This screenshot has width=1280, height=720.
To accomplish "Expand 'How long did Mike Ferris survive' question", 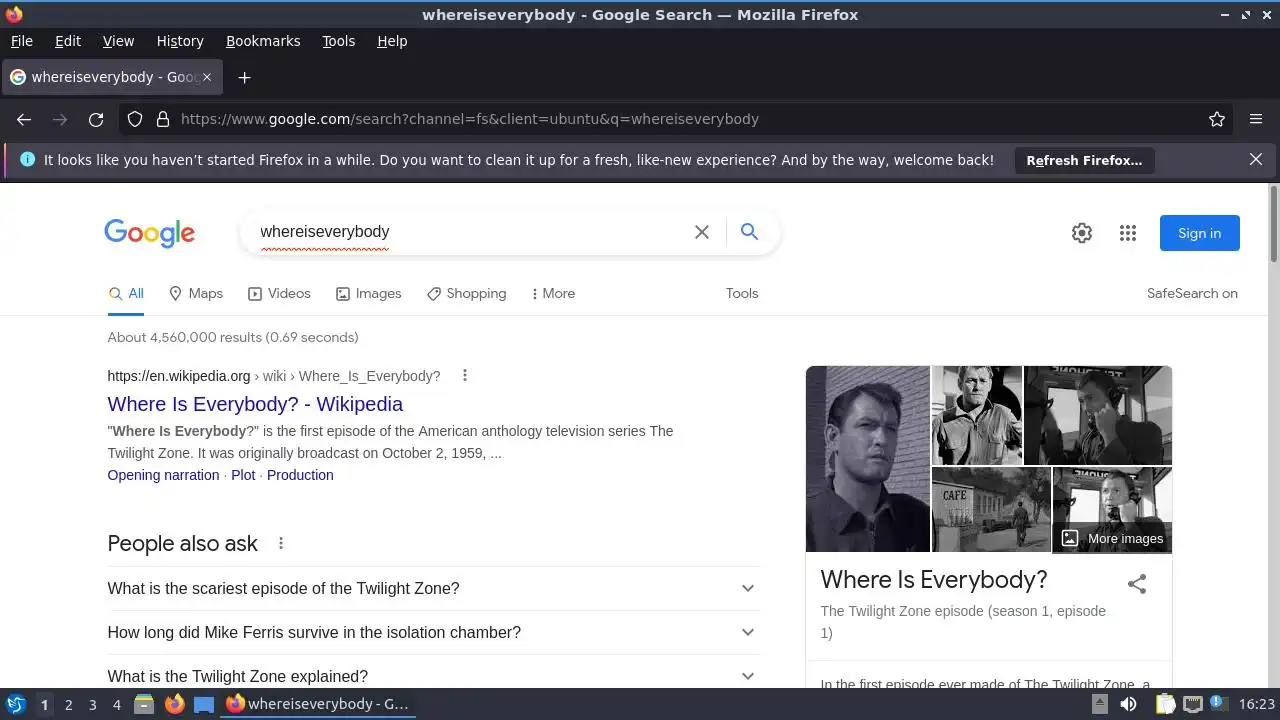I will click(x=433, y=632).
